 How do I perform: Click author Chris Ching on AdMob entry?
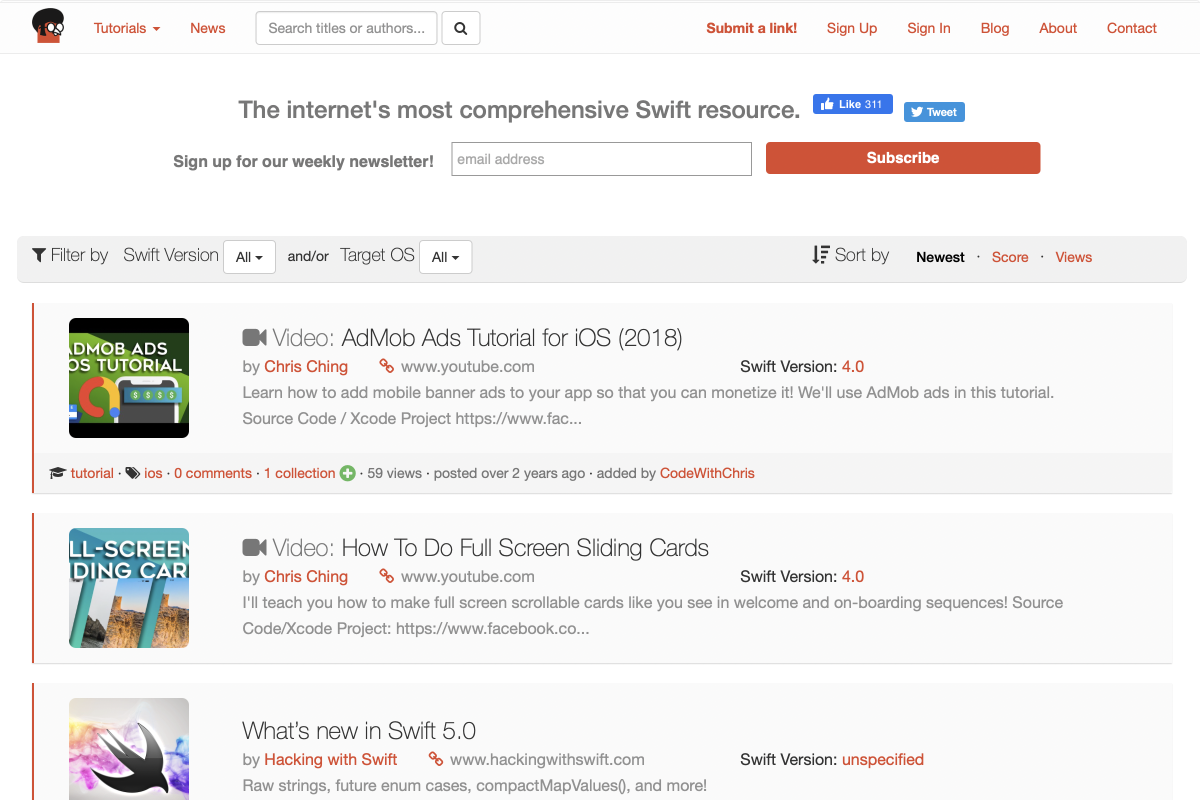[306, 366]
